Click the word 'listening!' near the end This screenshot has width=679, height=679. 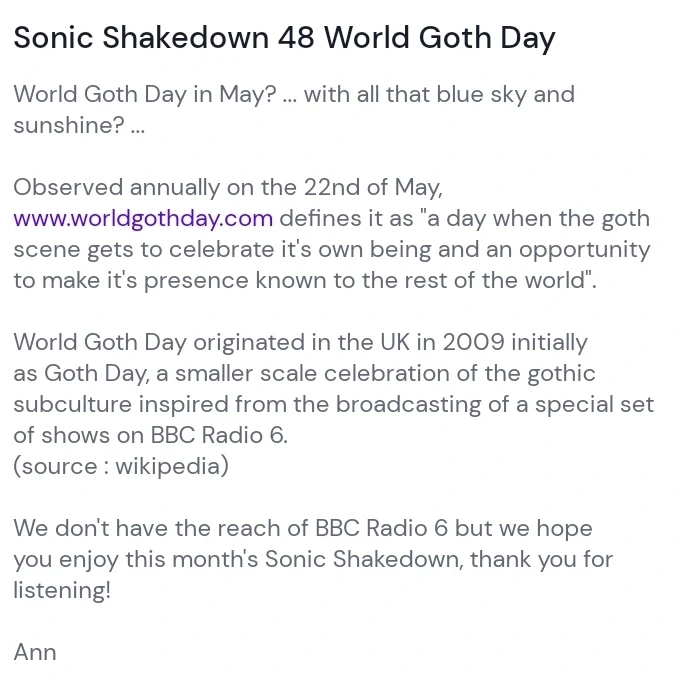click(x=62, y=590)
